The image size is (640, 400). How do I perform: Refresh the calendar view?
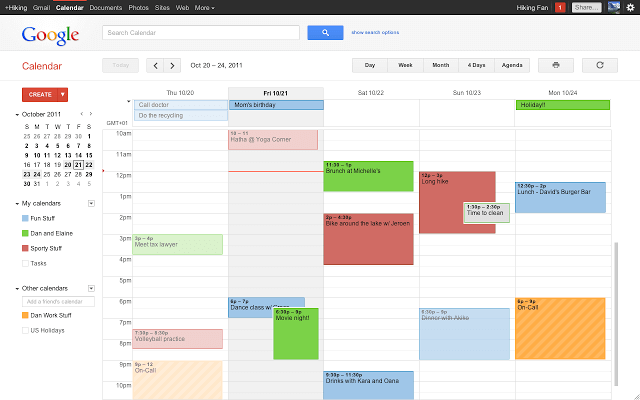pyautogui.click(x=599, y=65)
